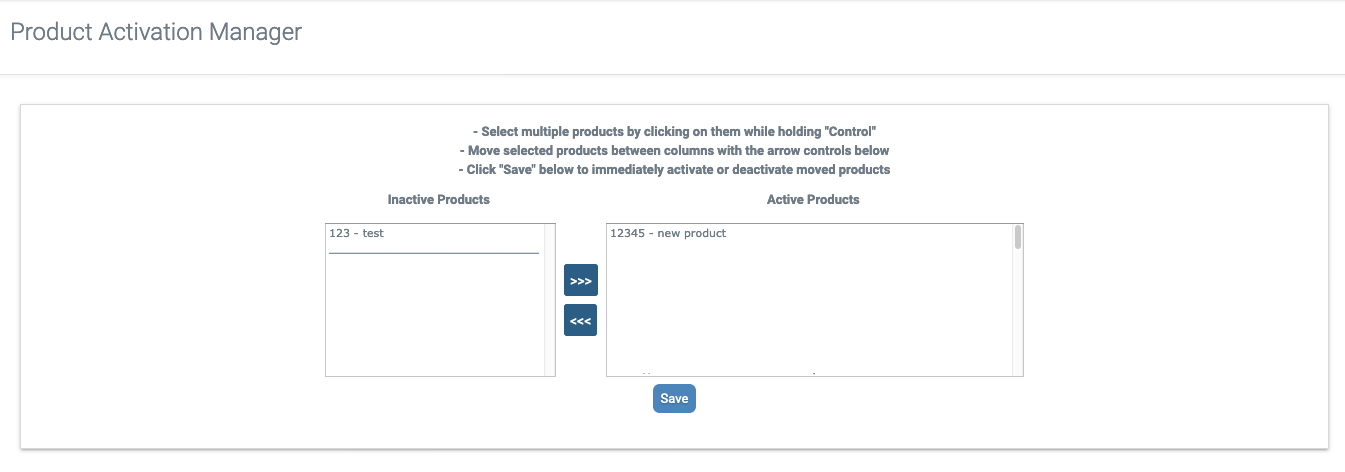The width and height of the screenshot is (1345, 472).
Task: Click the Active Products column heading
Action: (x=813, y=199)
